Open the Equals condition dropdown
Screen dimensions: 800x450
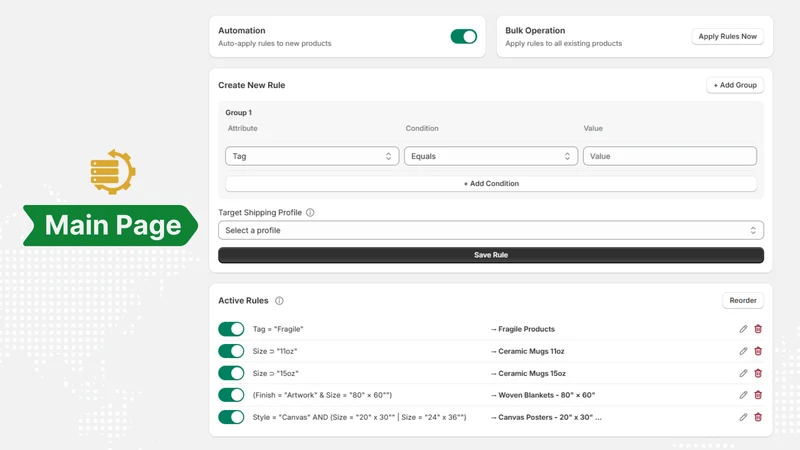click(491, 156)
